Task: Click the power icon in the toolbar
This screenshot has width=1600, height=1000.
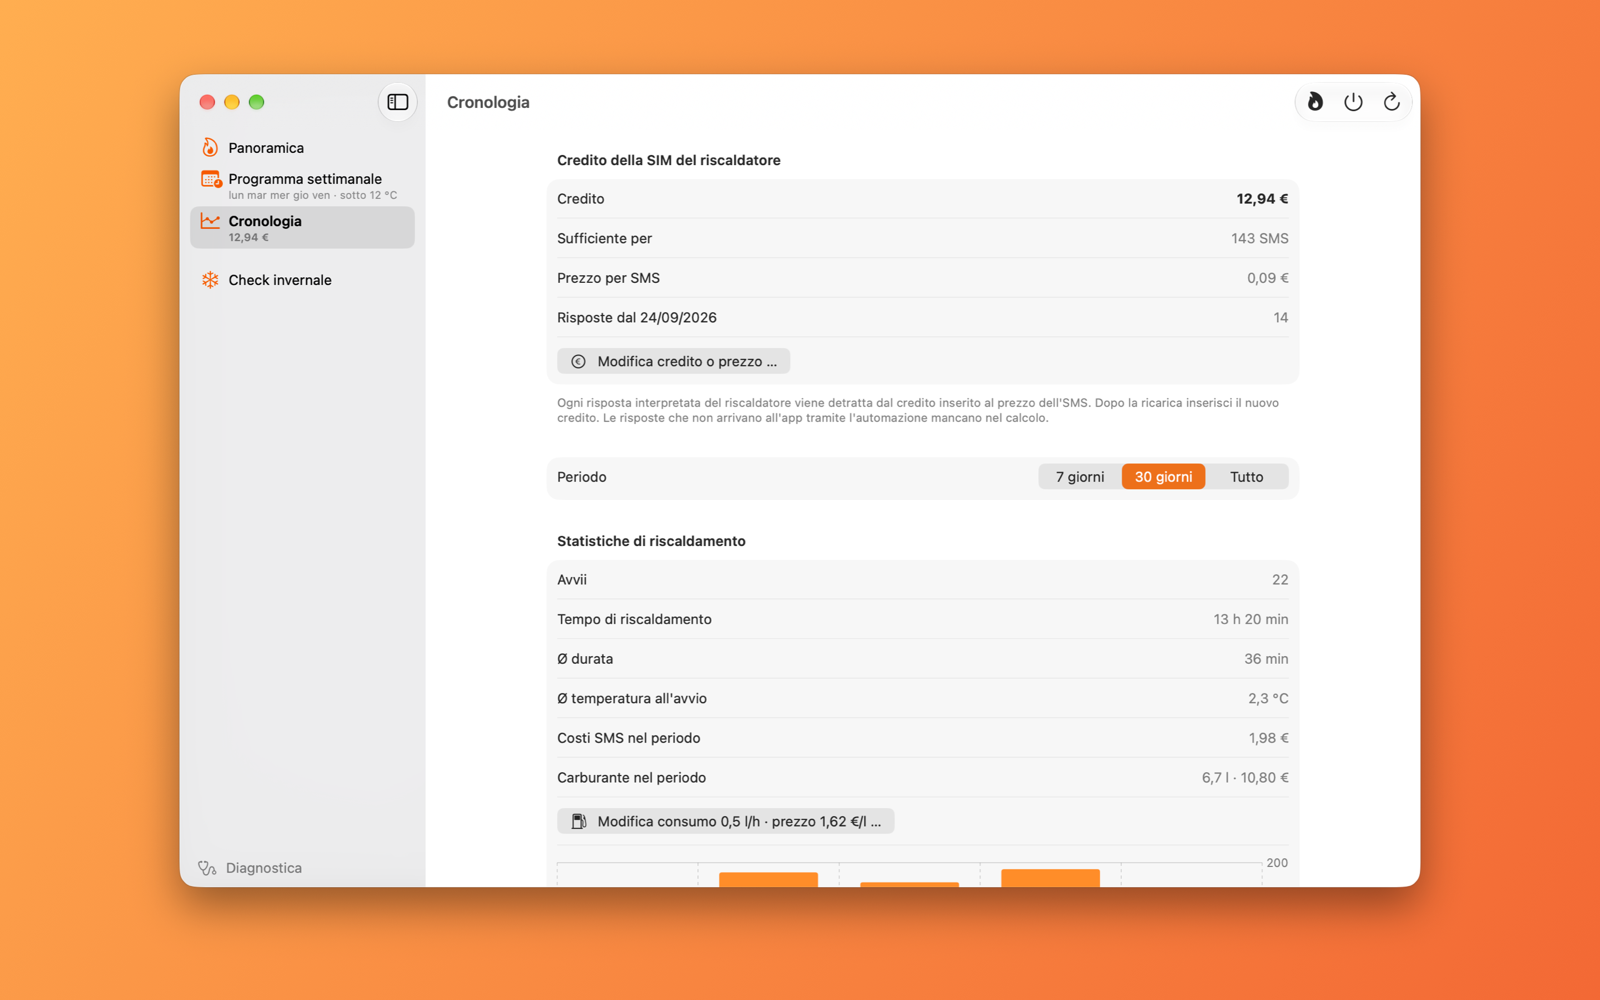Action: tap(1353, 102)
